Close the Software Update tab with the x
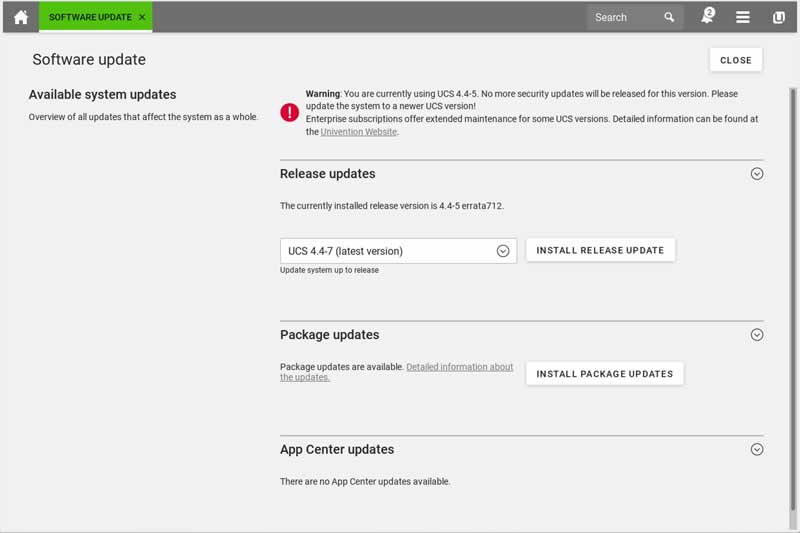 (x=142, y=17)
